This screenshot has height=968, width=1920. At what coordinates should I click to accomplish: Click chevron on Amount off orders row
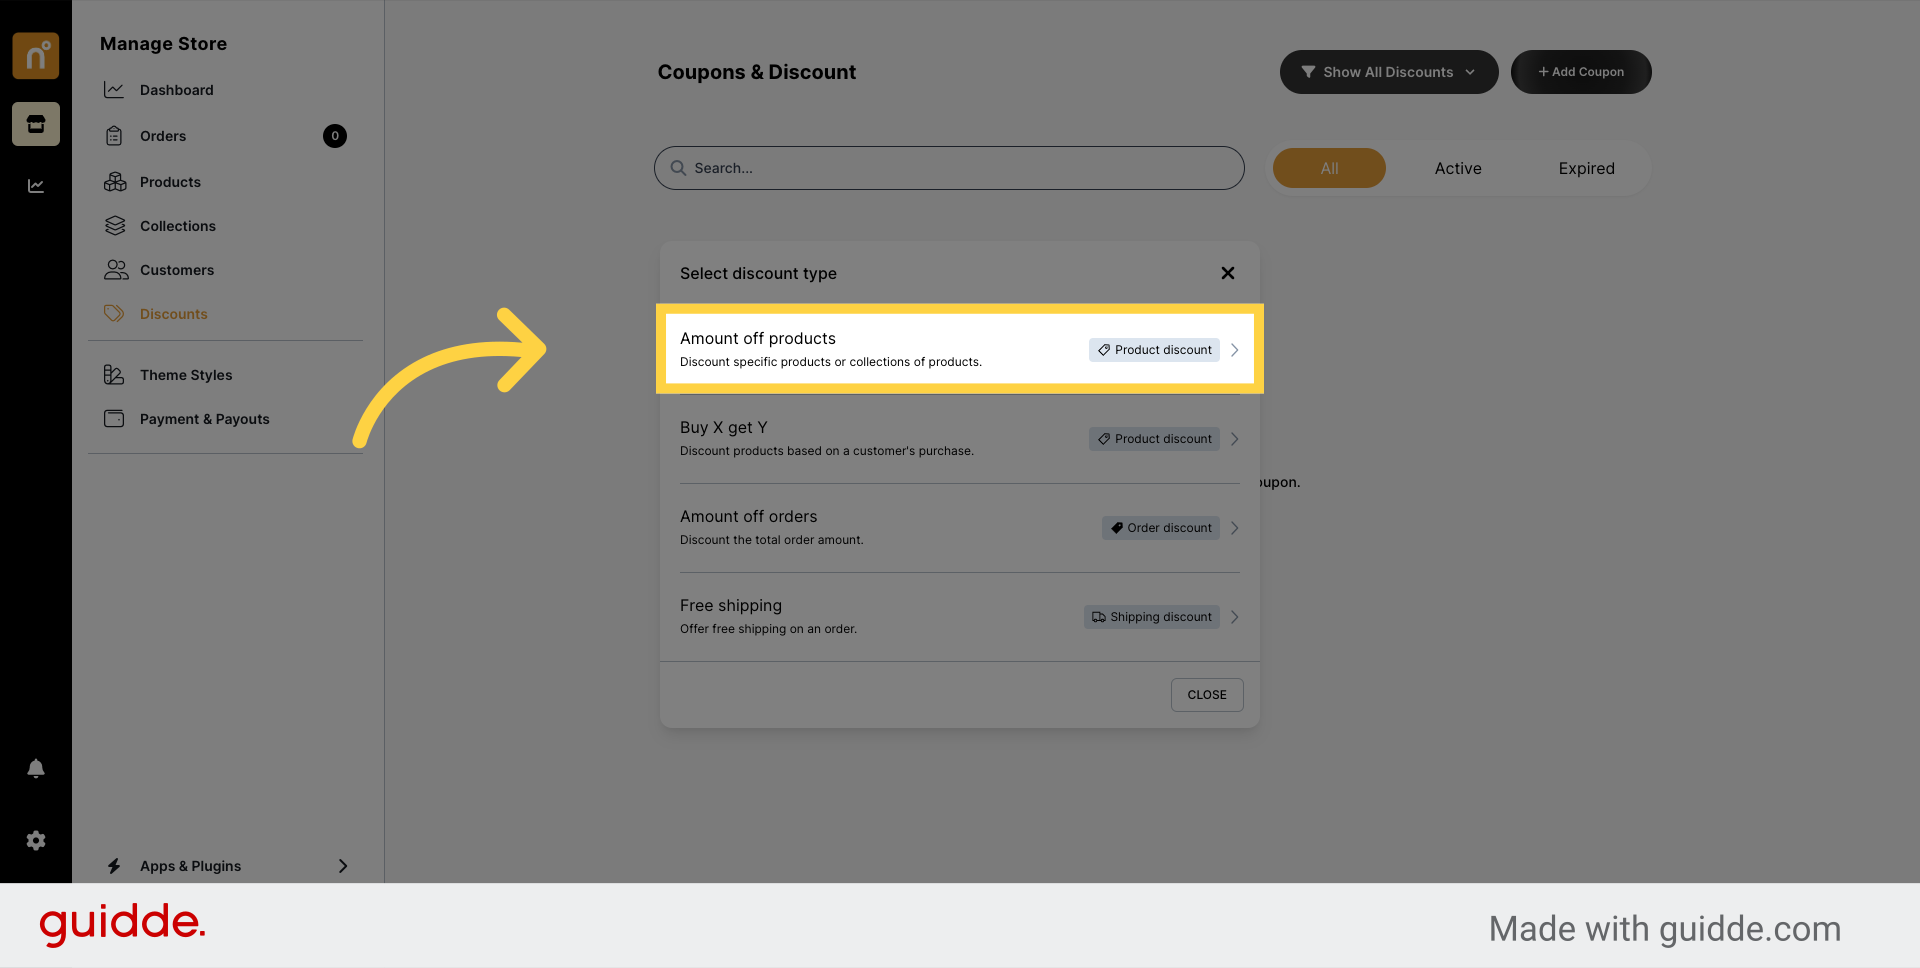tap(1235, 528)
